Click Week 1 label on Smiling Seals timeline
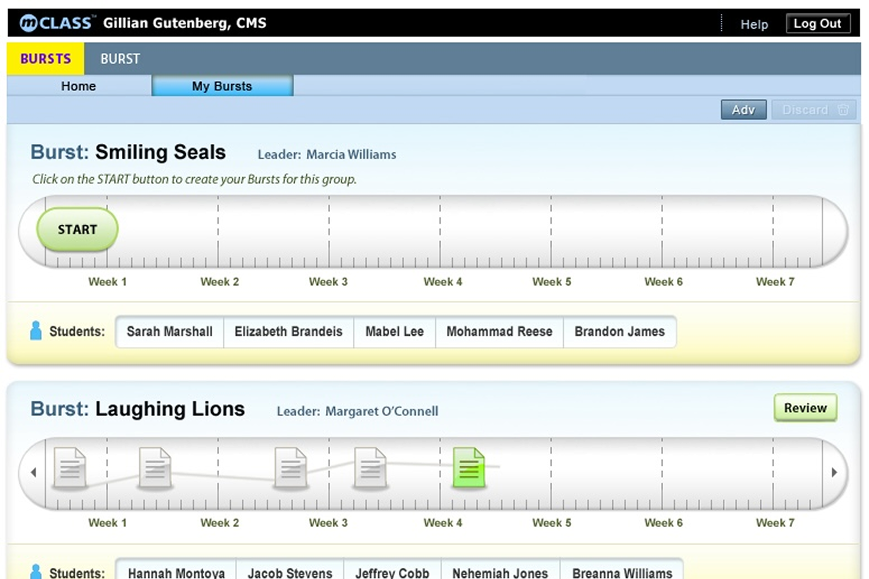Screen dimensions: 869x579 click(x=108, y=281)
